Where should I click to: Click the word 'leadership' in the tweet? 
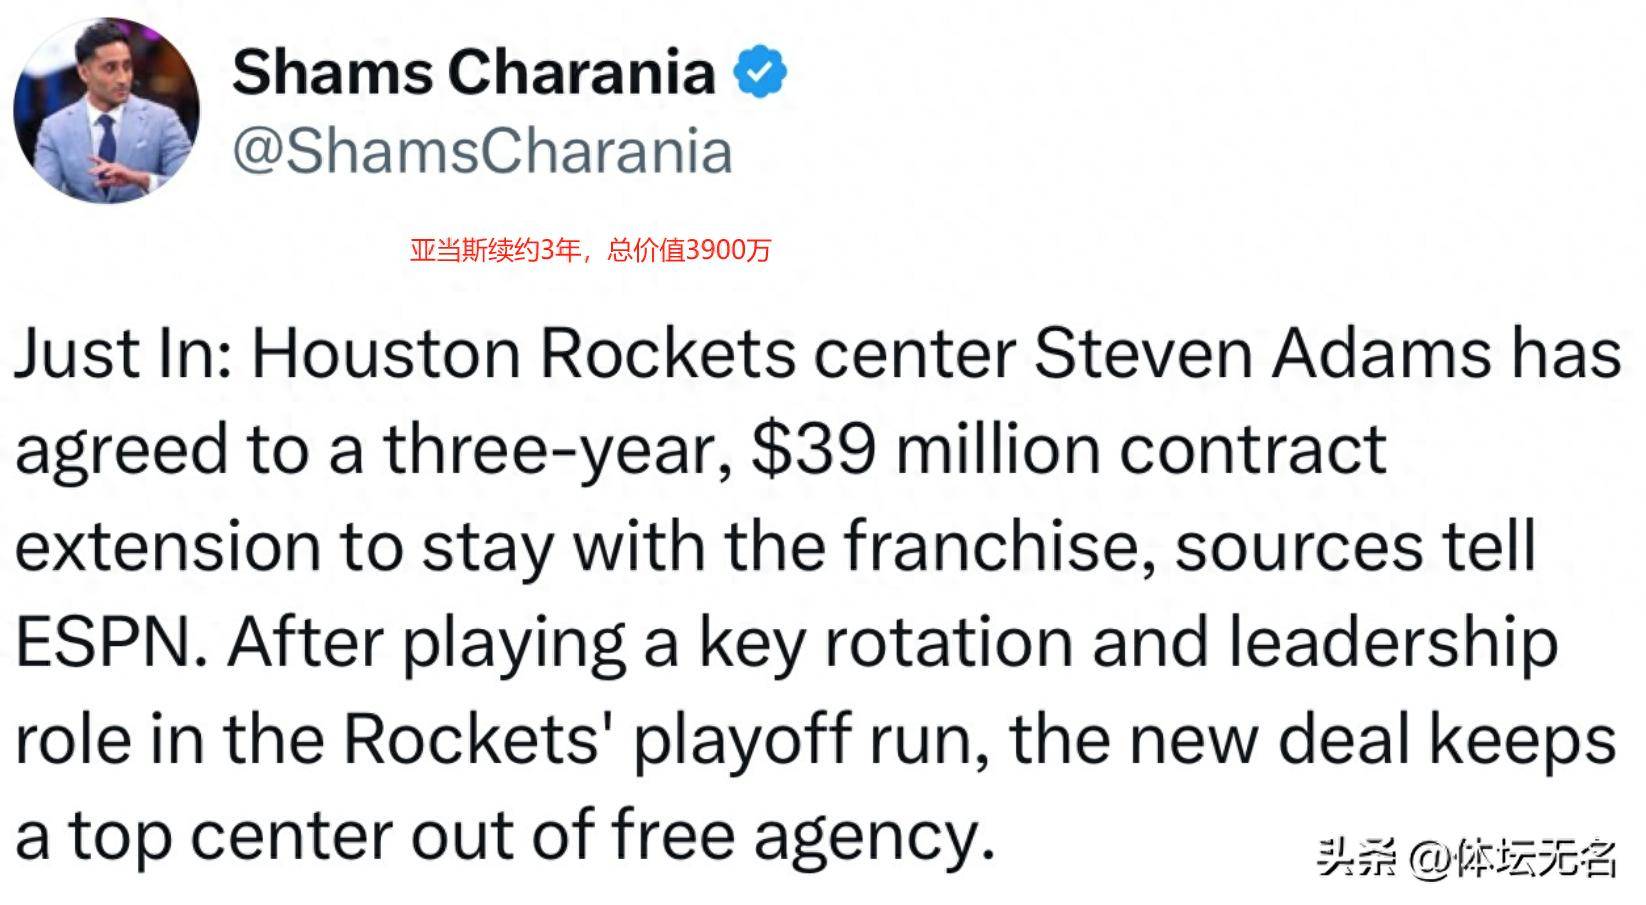point(1393,643)
